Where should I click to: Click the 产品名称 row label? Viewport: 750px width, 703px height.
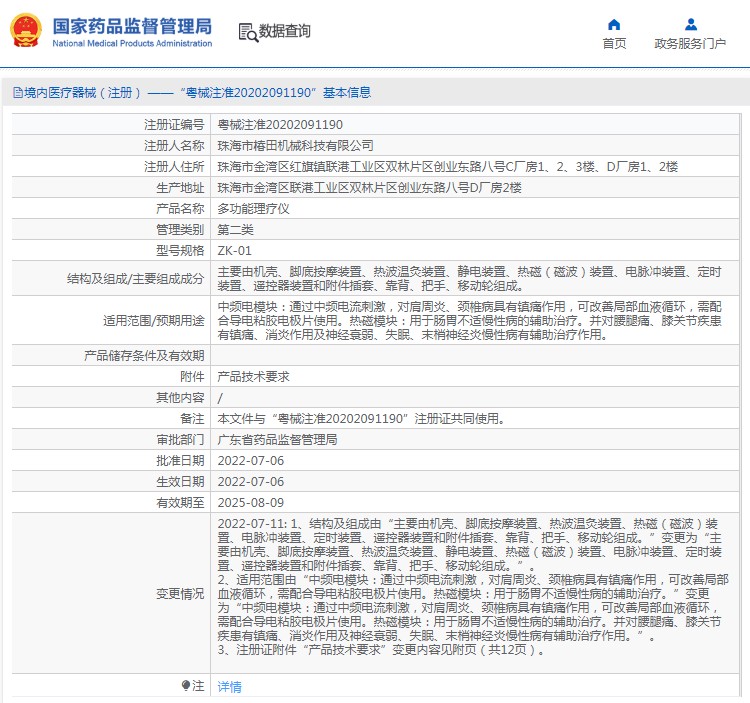(x=180, y=209)
